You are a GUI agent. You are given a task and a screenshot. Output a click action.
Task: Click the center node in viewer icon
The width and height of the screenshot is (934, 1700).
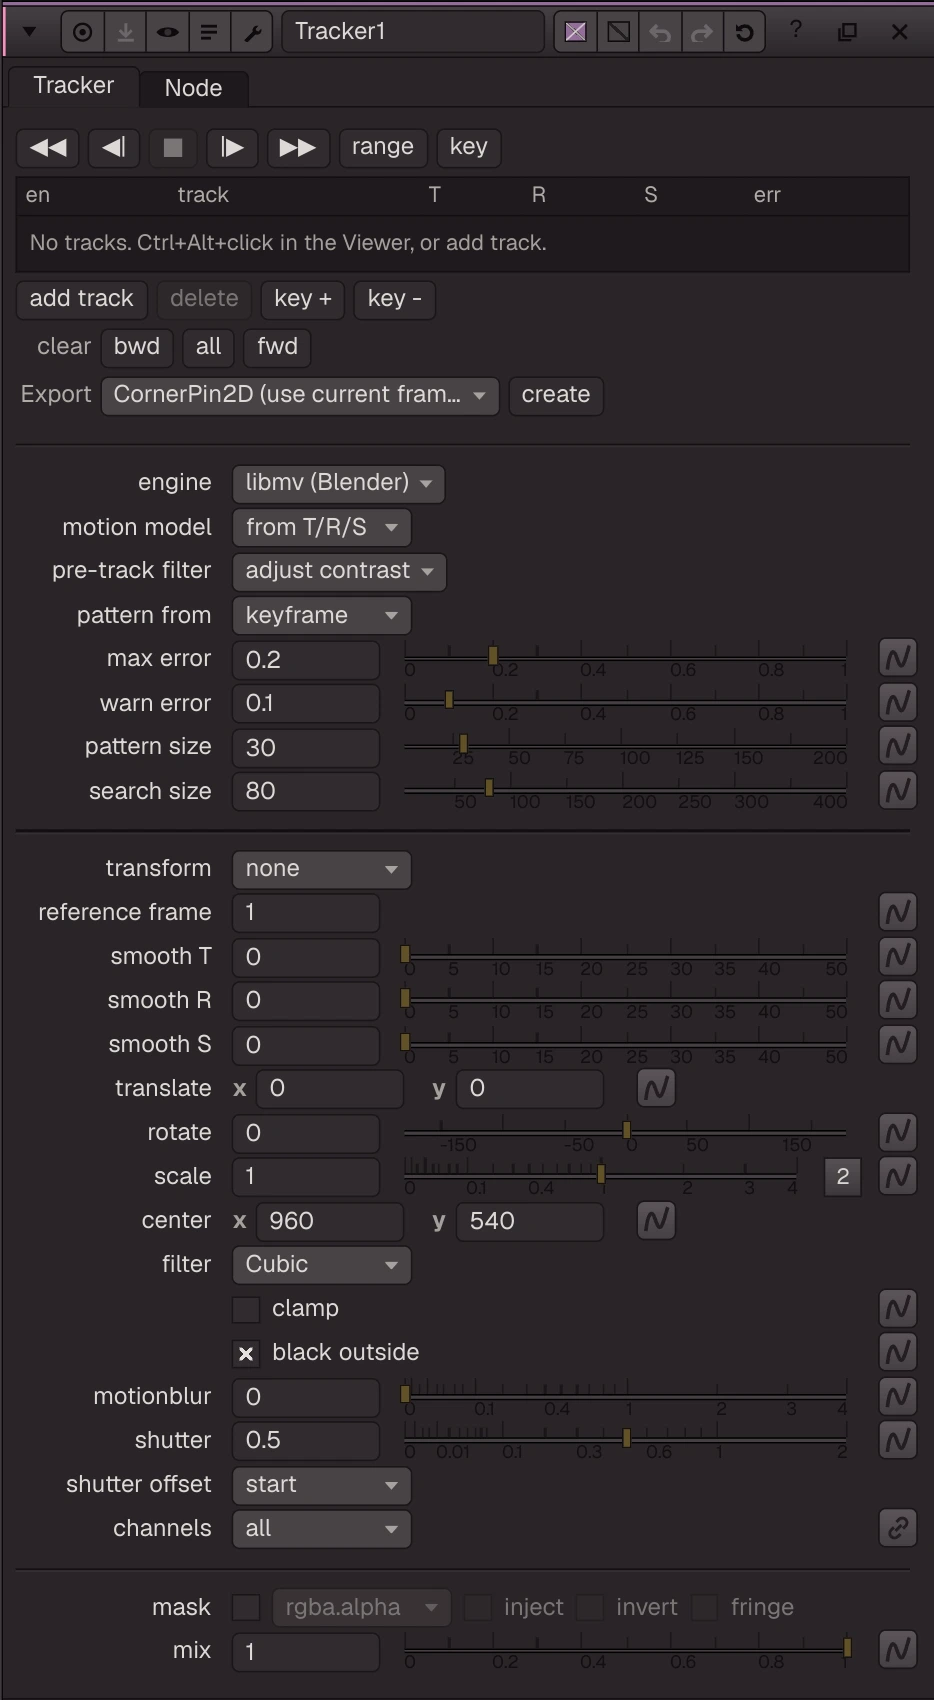(83, 32)
